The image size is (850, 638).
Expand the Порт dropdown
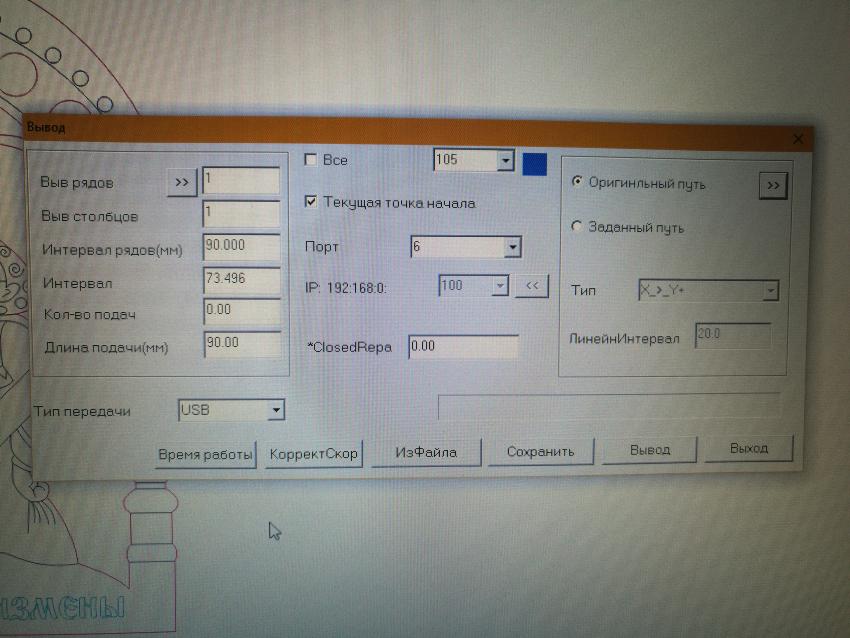click(x=511, y=246)
